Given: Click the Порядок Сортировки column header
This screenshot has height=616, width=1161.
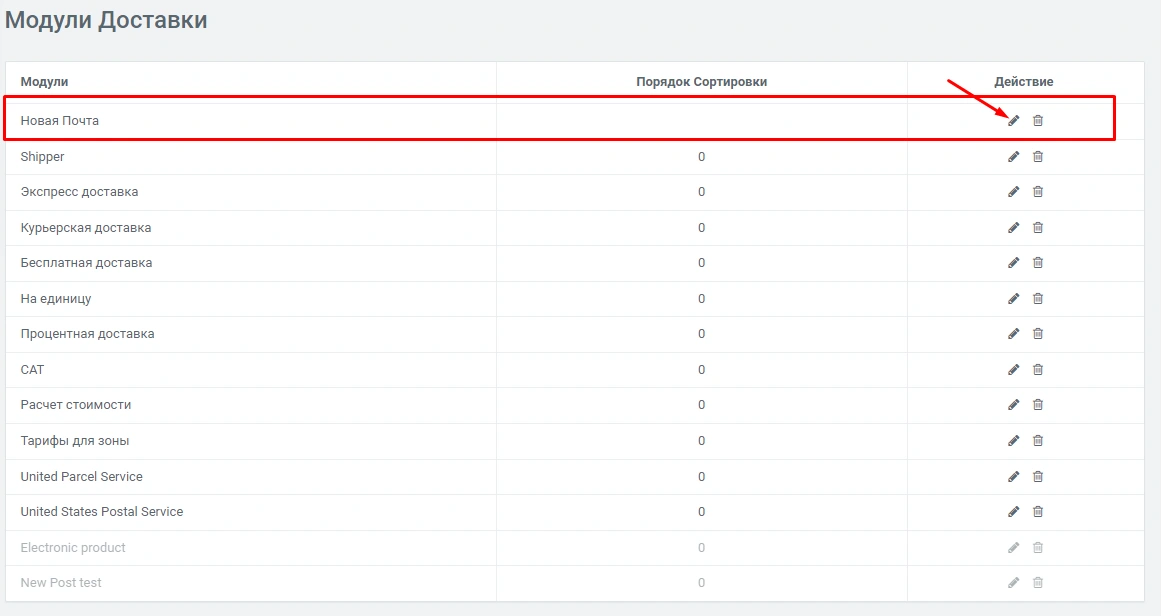Looking at the screenshot, I should click(701, 81).
